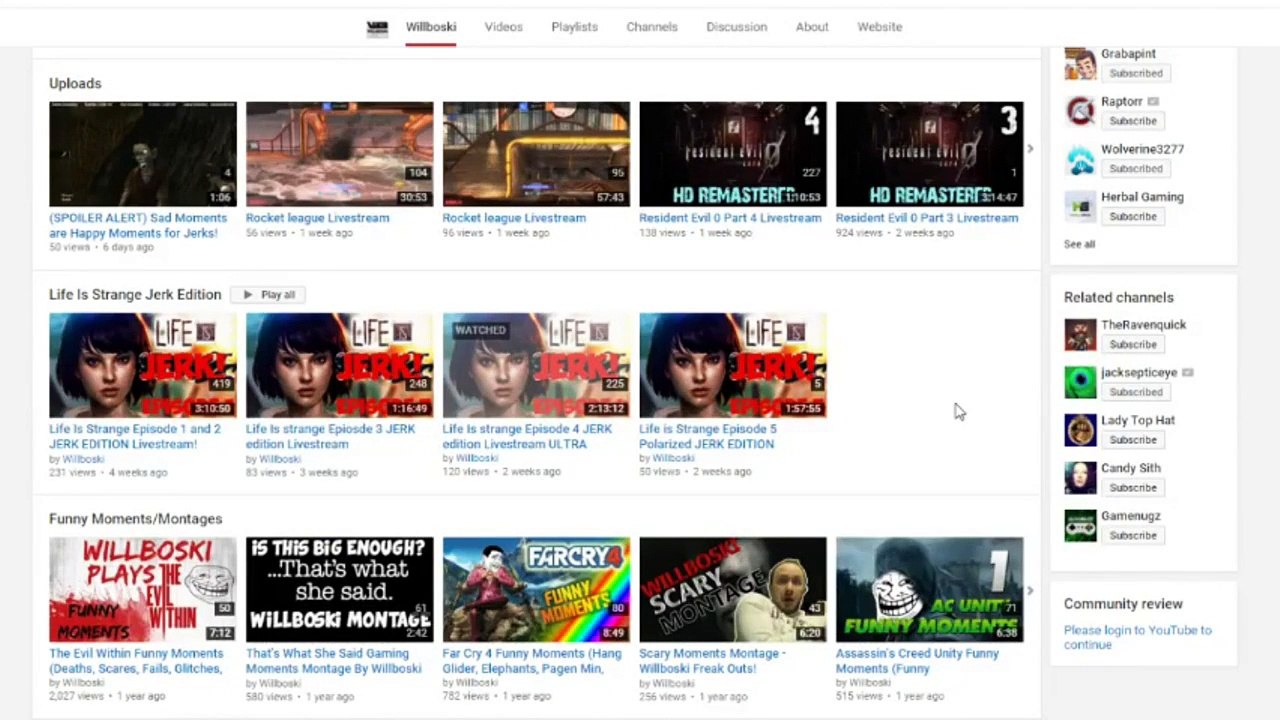The image size is (1280, 720).
Task: Open the Playlists tab
Action: [575, 27]
